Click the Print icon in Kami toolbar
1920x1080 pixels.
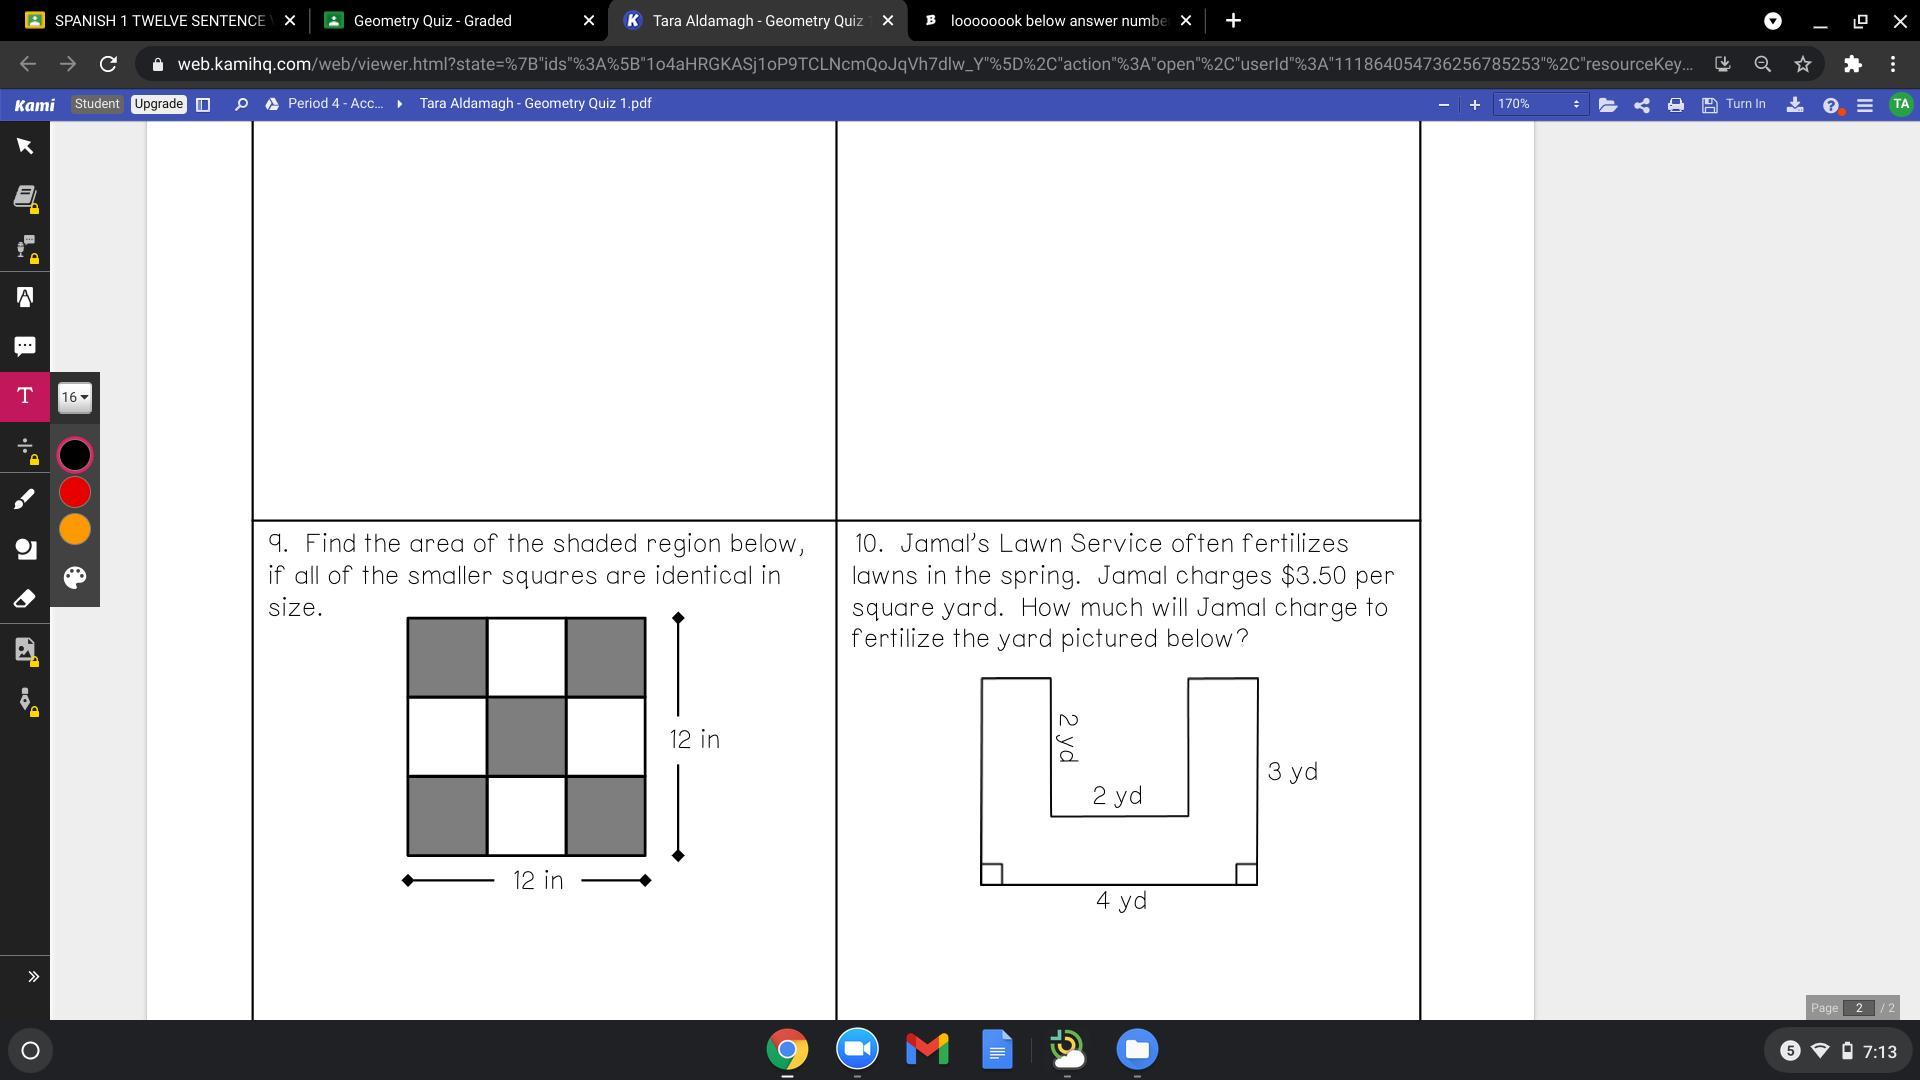tap(1676, 104)
